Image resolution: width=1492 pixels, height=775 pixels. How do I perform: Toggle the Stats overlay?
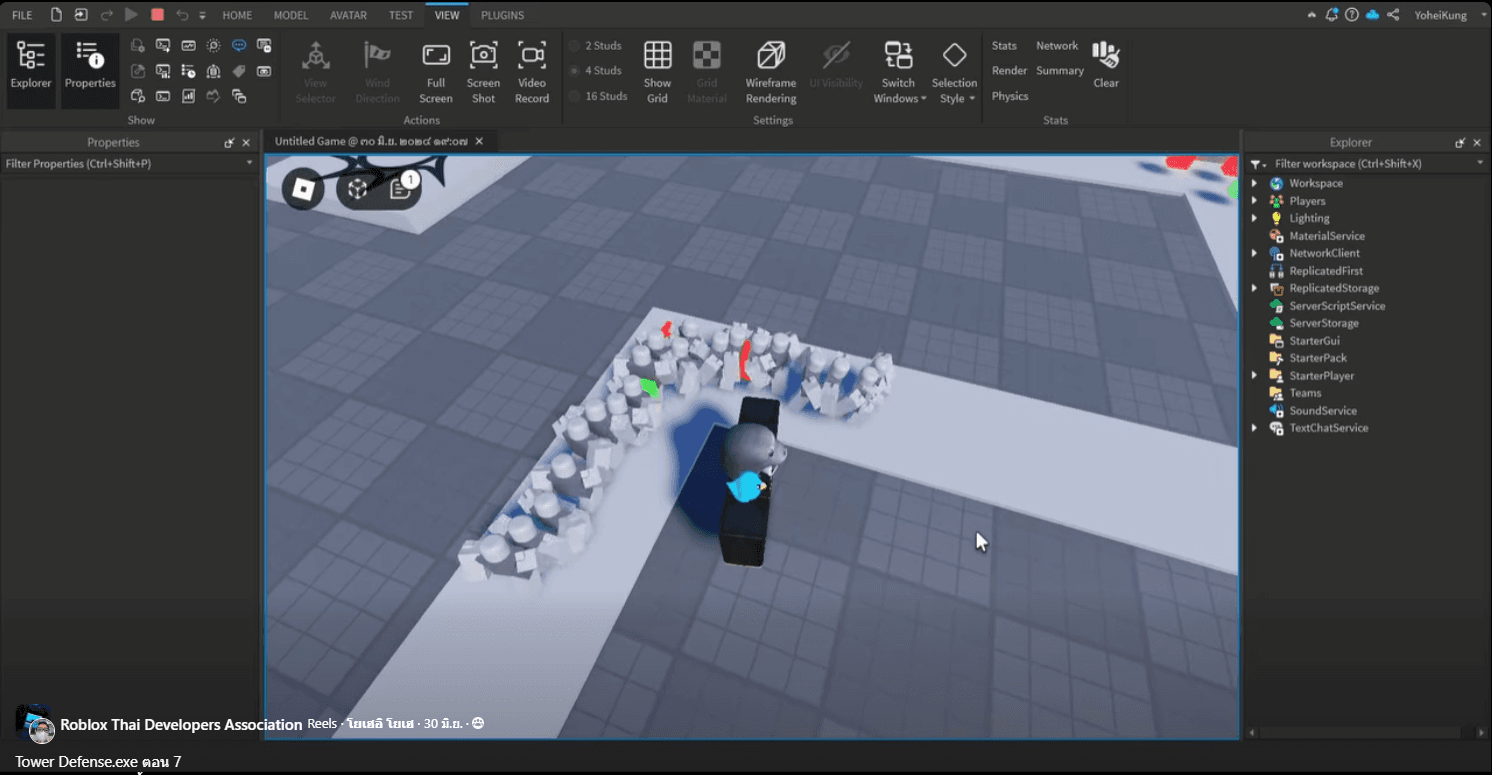tap(1004, 46)
